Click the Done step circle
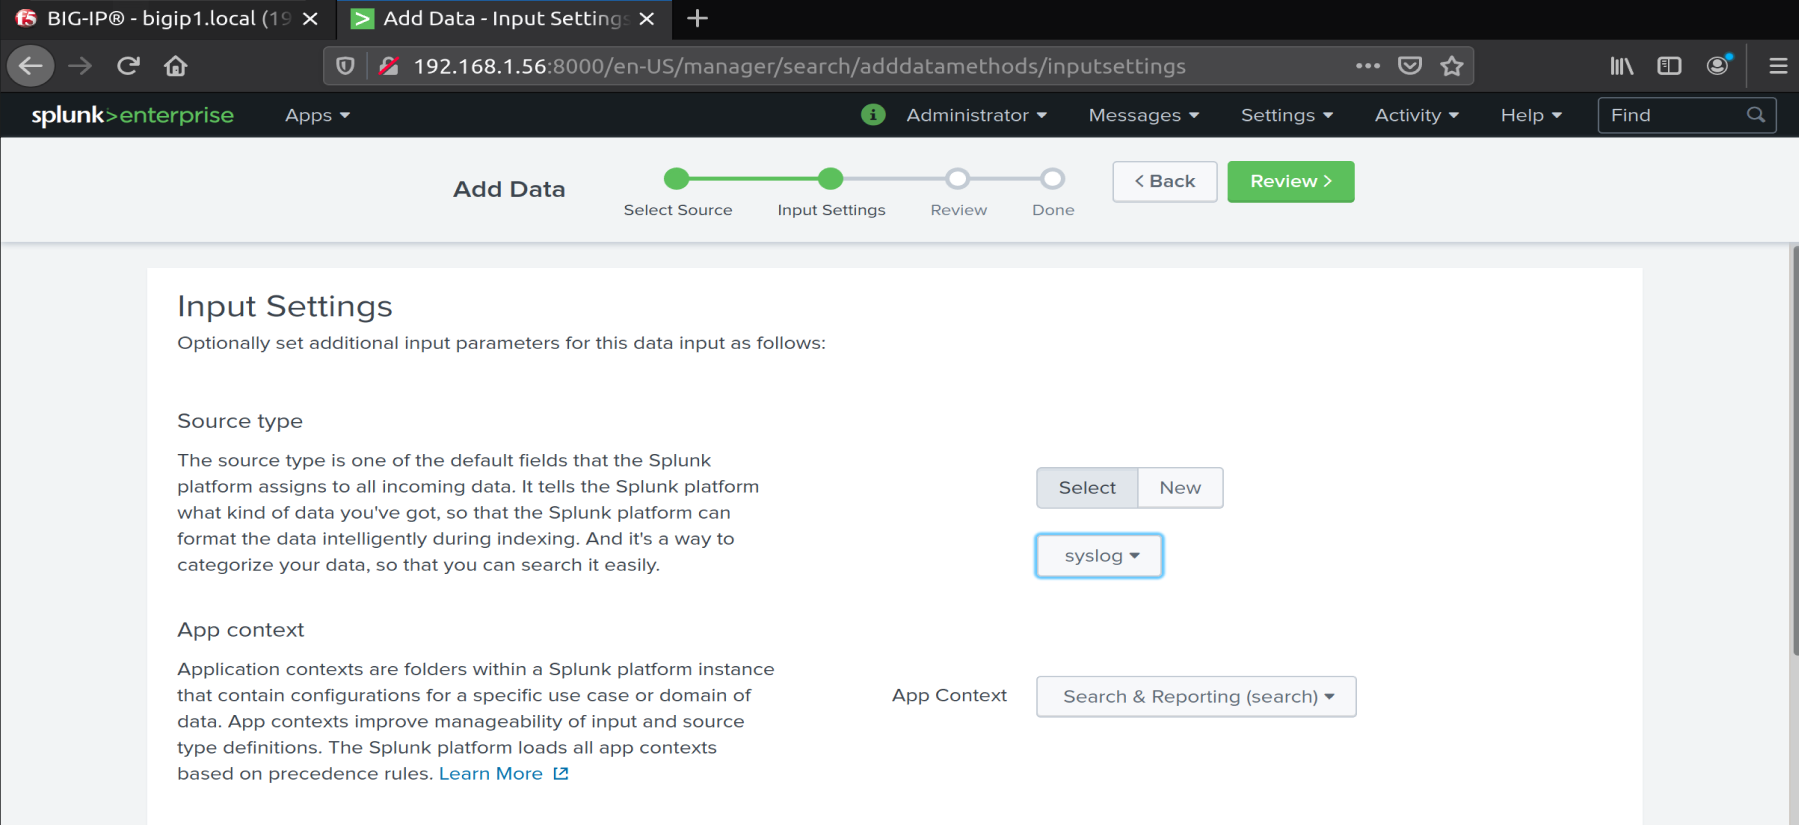Image resolution: width=1799 pixels, height=825 pixels. click(1052, 179)
